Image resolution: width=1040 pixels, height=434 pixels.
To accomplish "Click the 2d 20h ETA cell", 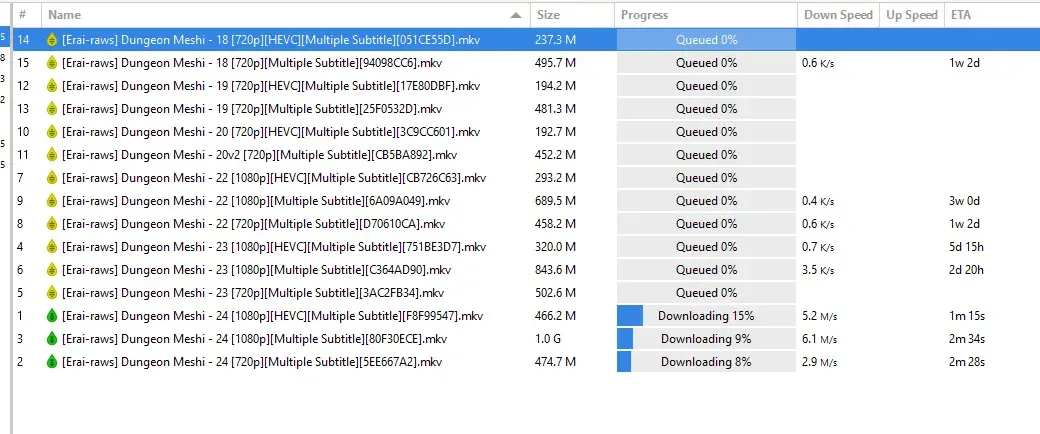I will point(966,270).
